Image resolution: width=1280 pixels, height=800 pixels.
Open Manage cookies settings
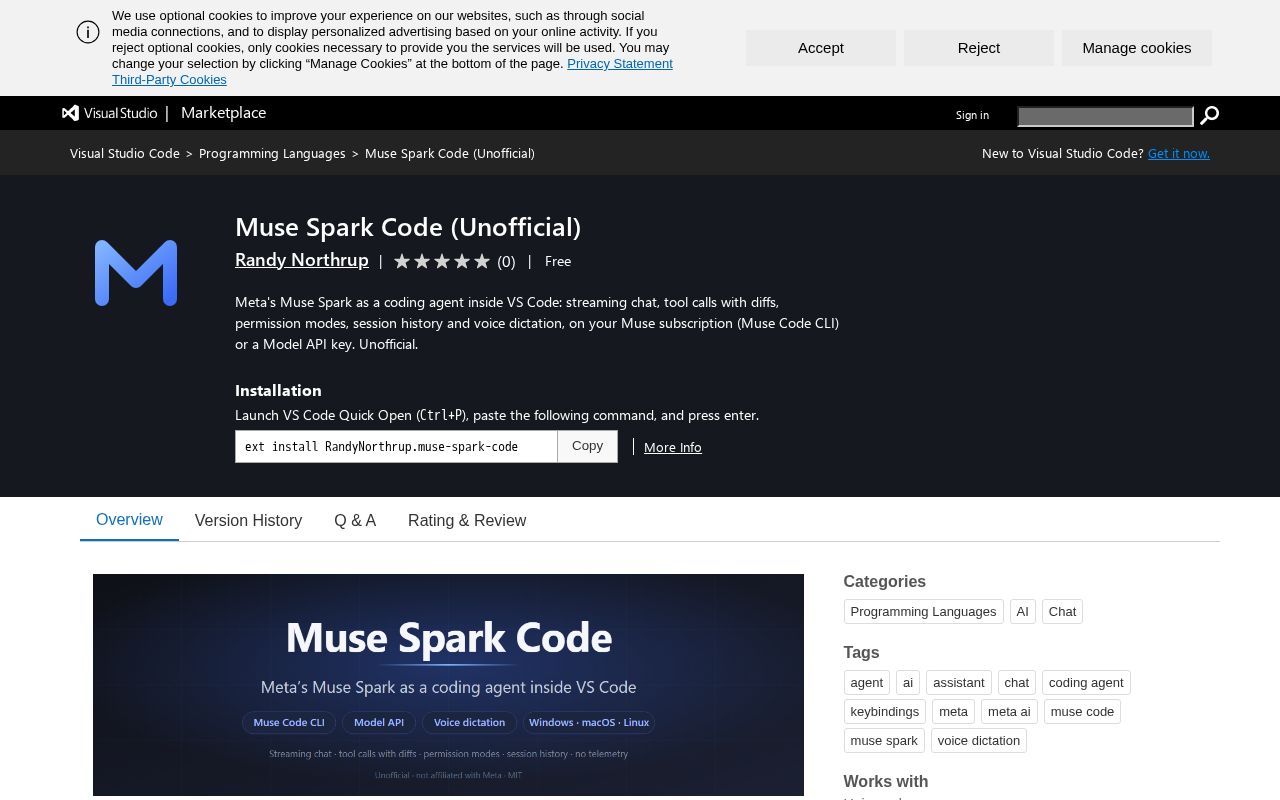[1137, 48]
